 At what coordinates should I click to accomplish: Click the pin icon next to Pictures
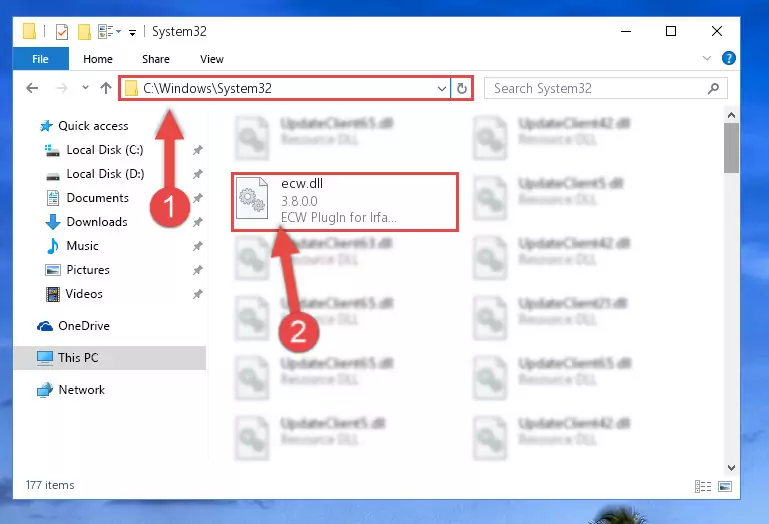(x=198, y=270)
